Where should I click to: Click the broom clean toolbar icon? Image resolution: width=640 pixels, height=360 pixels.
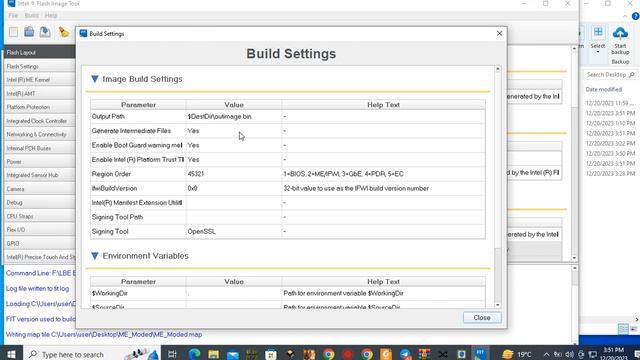pos(63,32)
